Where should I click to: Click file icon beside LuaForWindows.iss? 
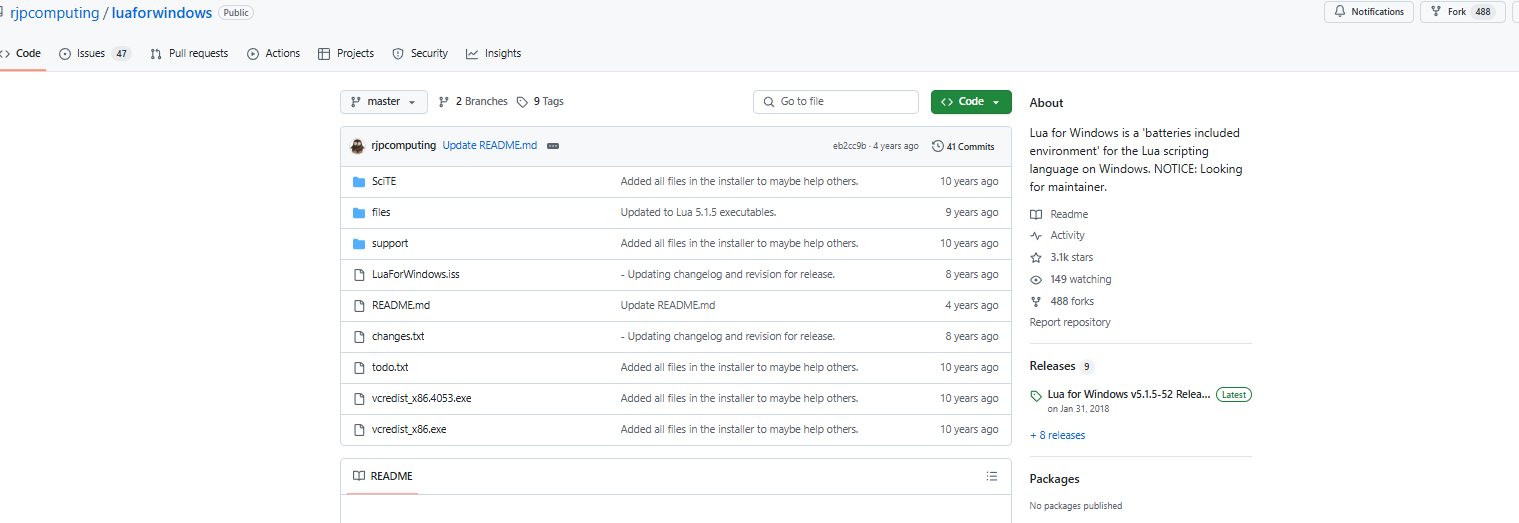359,275
